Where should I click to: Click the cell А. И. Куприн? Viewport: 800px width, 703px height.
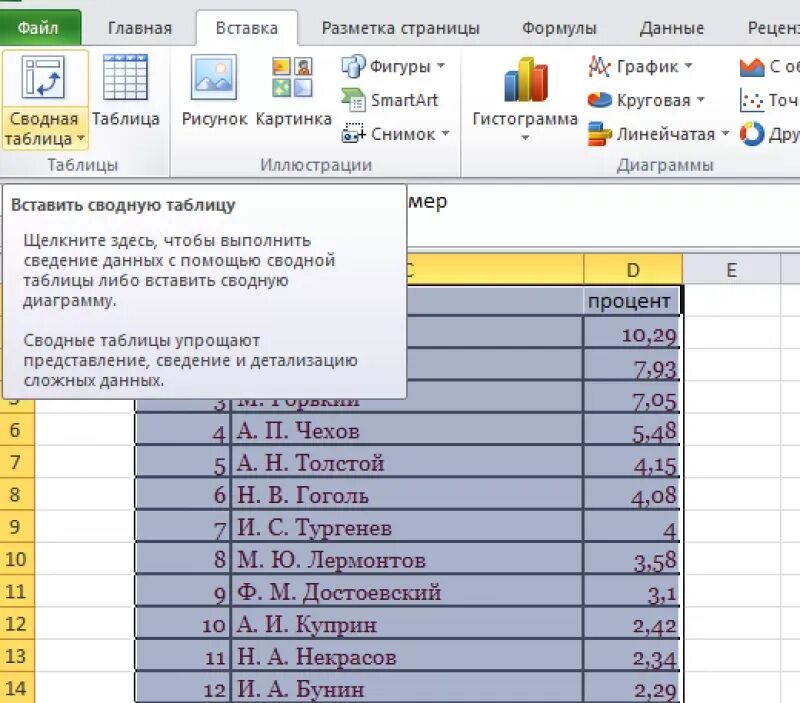[407, 623]
